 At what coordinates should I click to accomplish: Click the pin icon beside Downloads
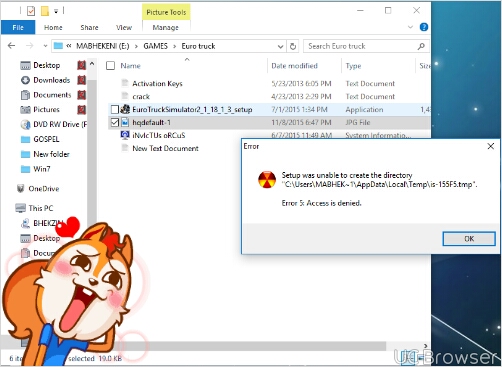coord(82,80)
